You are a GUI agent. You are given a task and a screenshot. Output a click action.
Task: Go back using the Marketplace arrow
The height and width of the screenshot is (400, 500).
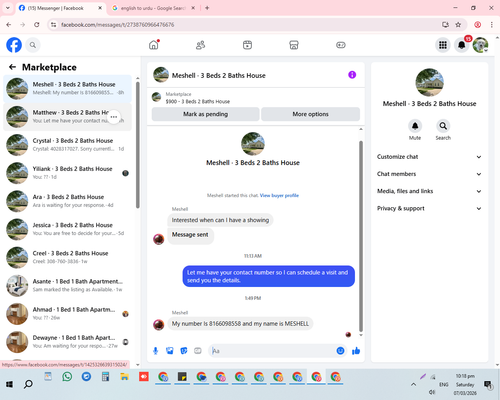point(12,67)
